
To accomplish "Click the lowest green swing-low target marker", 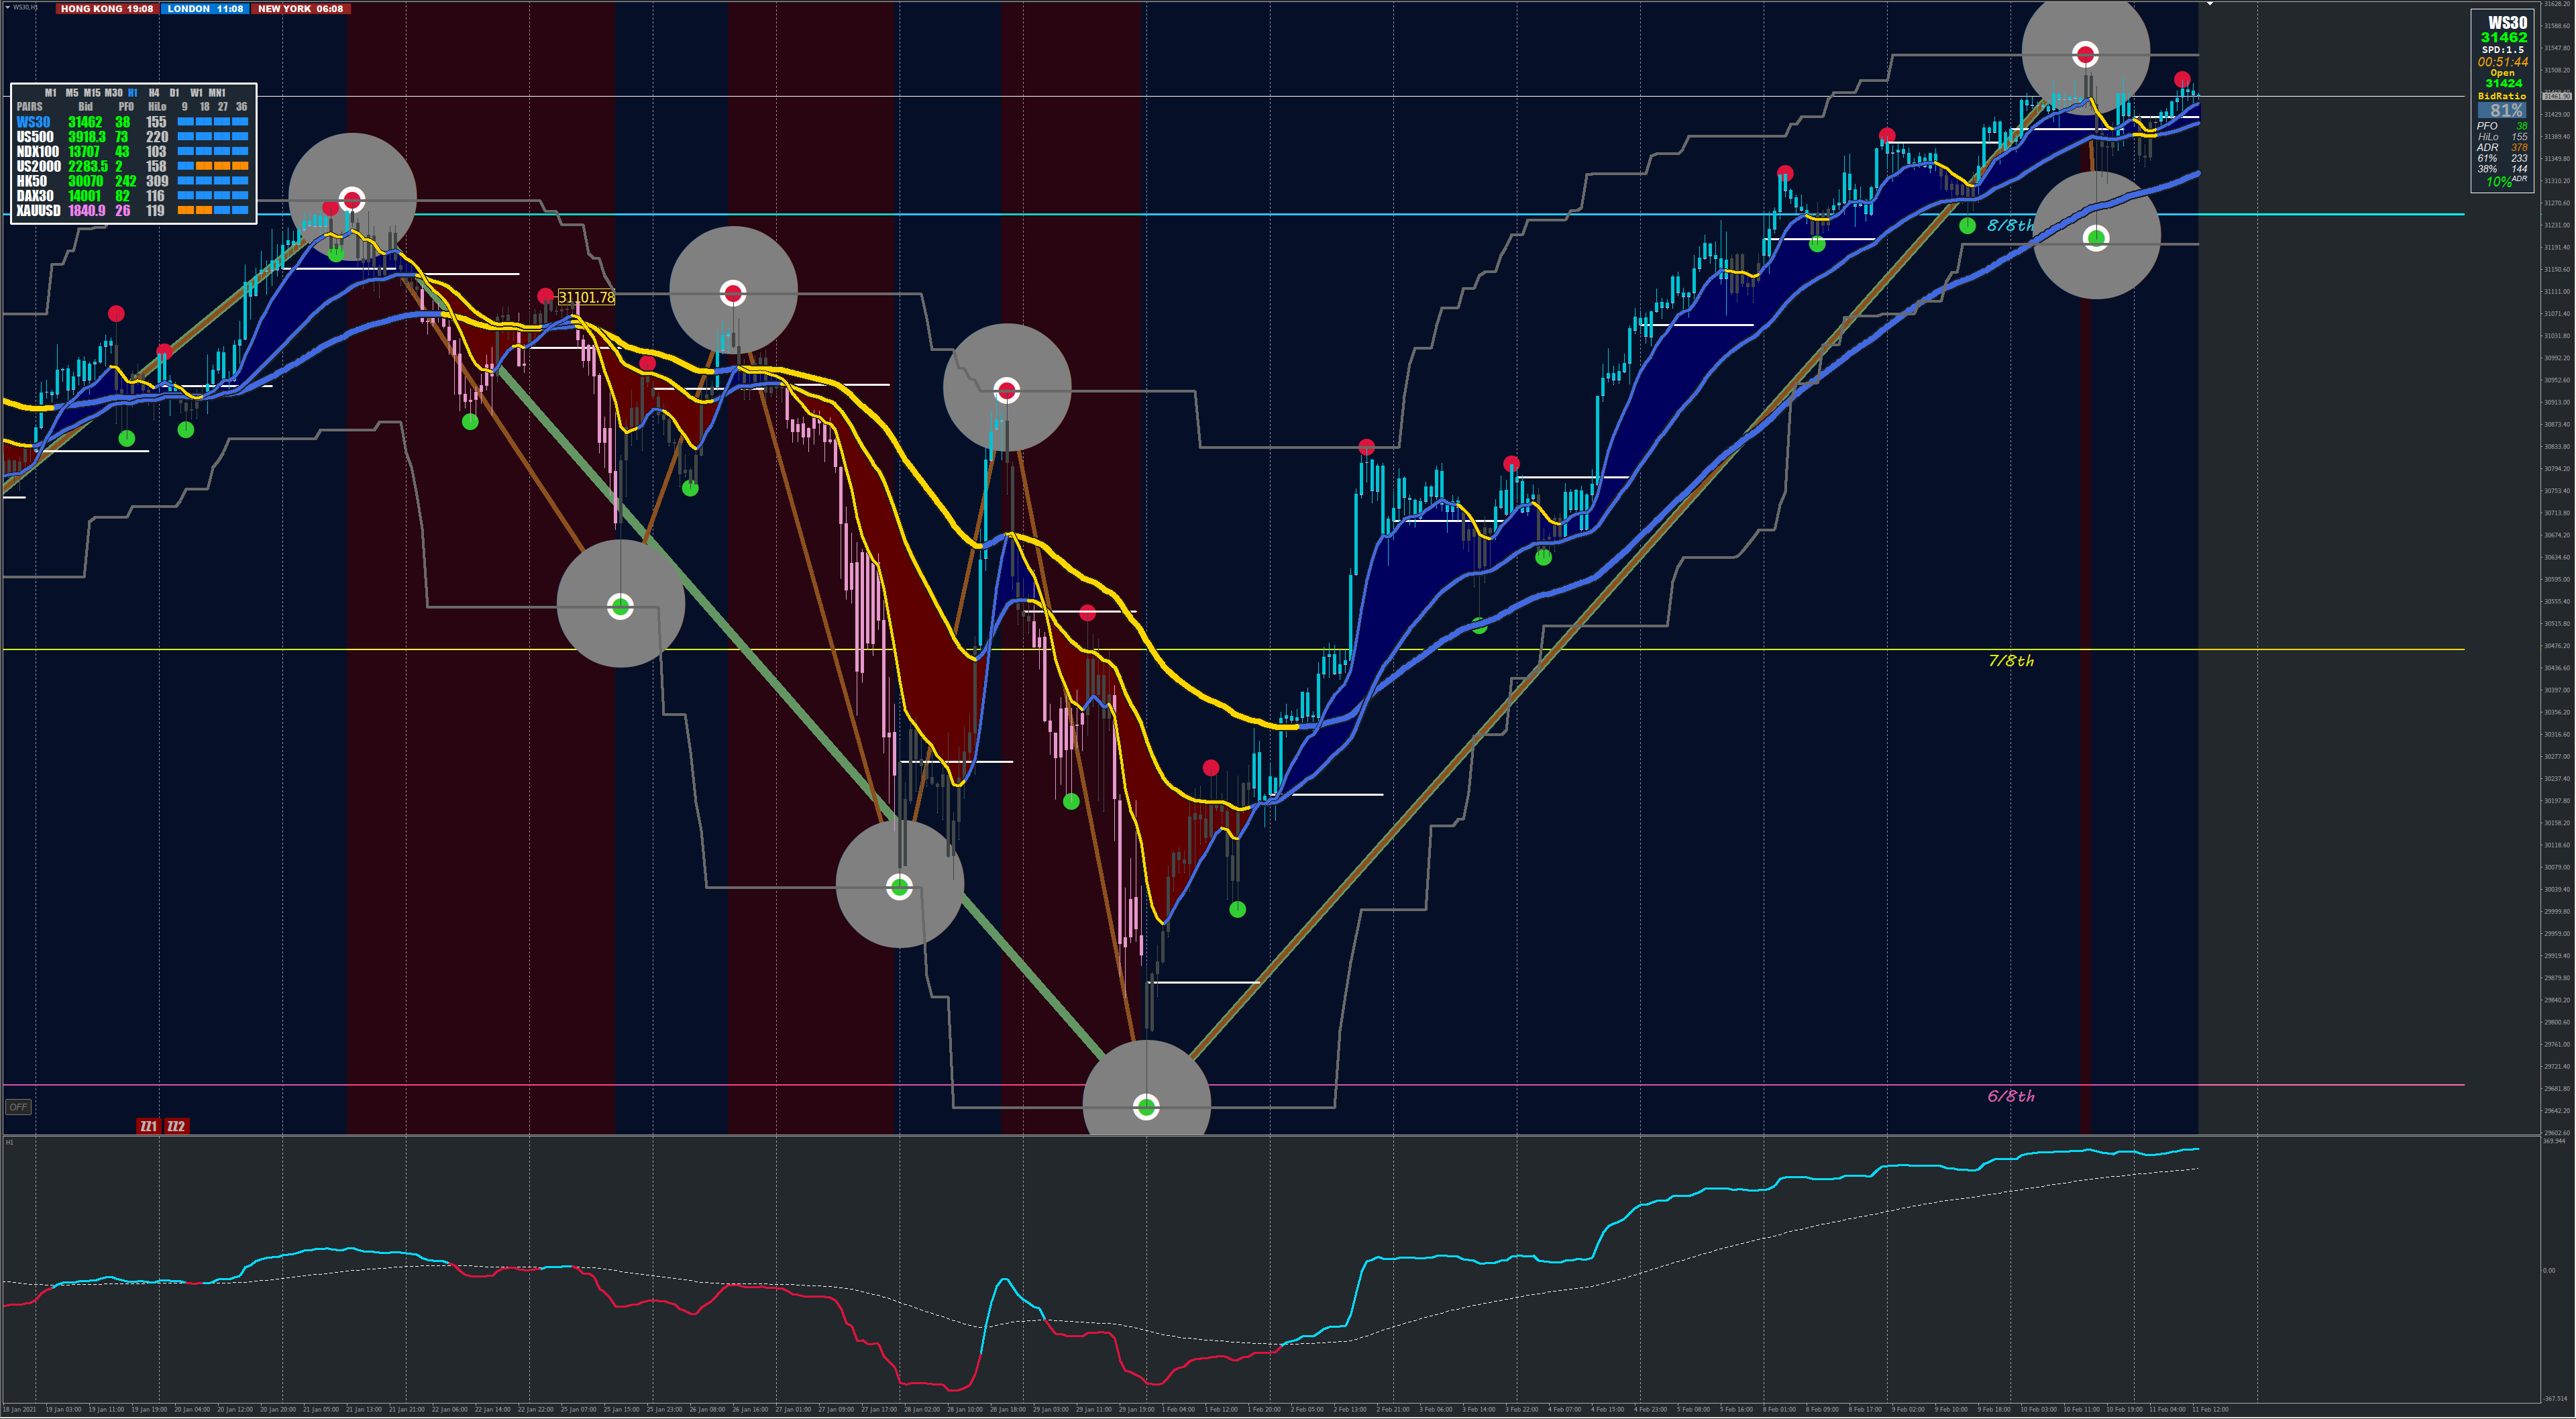I will point(1146,1106).
